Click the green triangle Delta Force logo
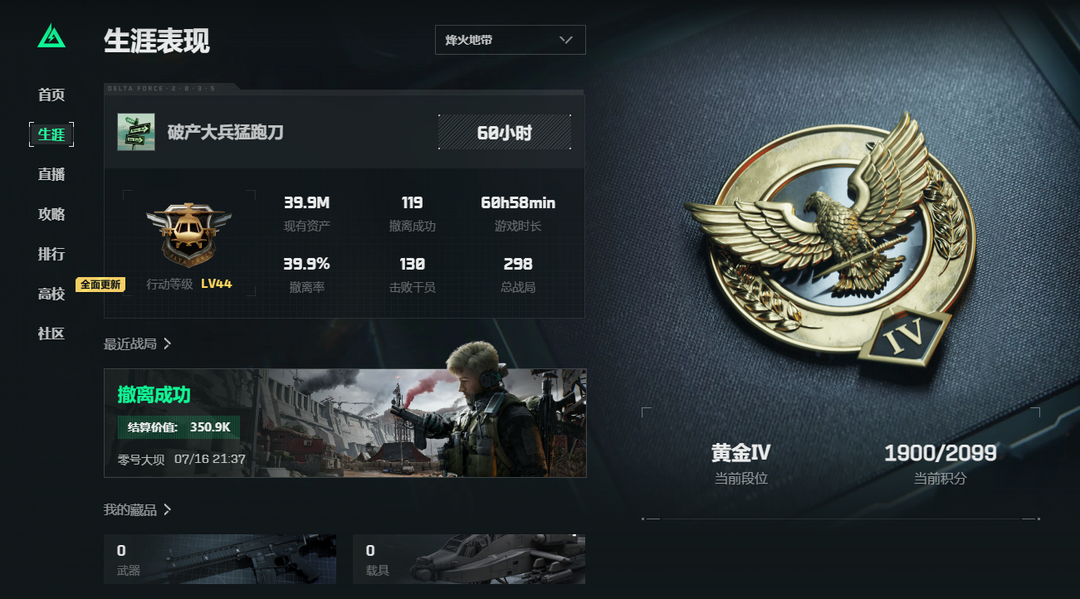1080x599 pixels. click(52, 36)
